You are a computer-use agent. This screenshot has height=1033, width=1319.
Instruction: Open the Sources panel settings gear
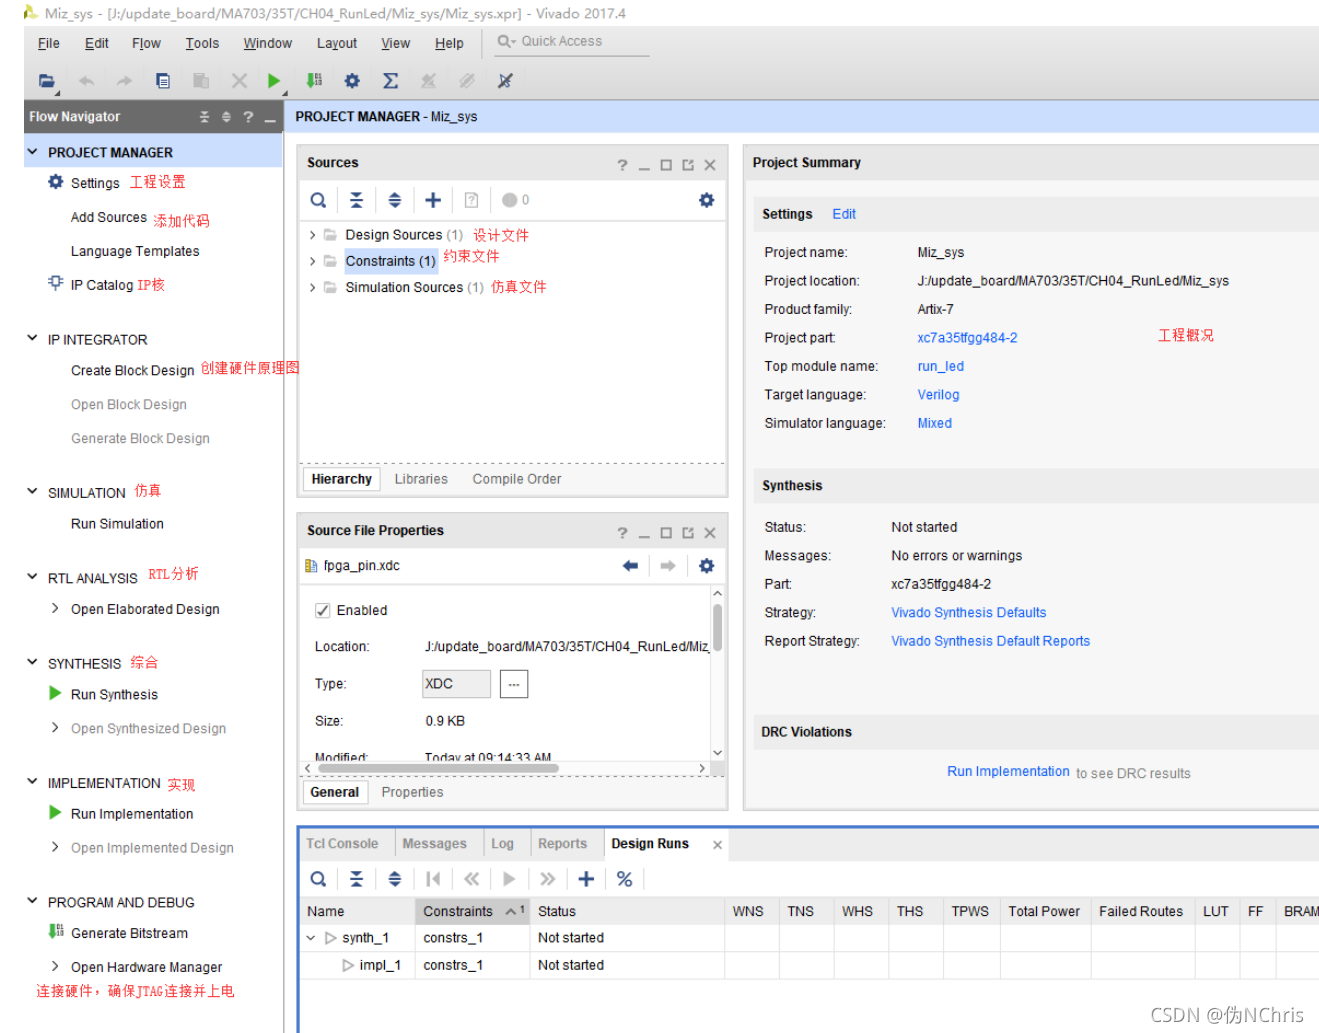point(707,200)
